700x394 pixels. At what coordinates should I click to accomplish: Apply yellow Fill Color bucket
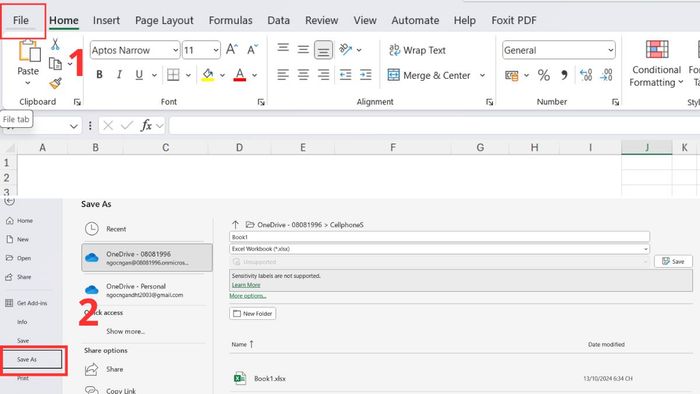click(208, 75)
